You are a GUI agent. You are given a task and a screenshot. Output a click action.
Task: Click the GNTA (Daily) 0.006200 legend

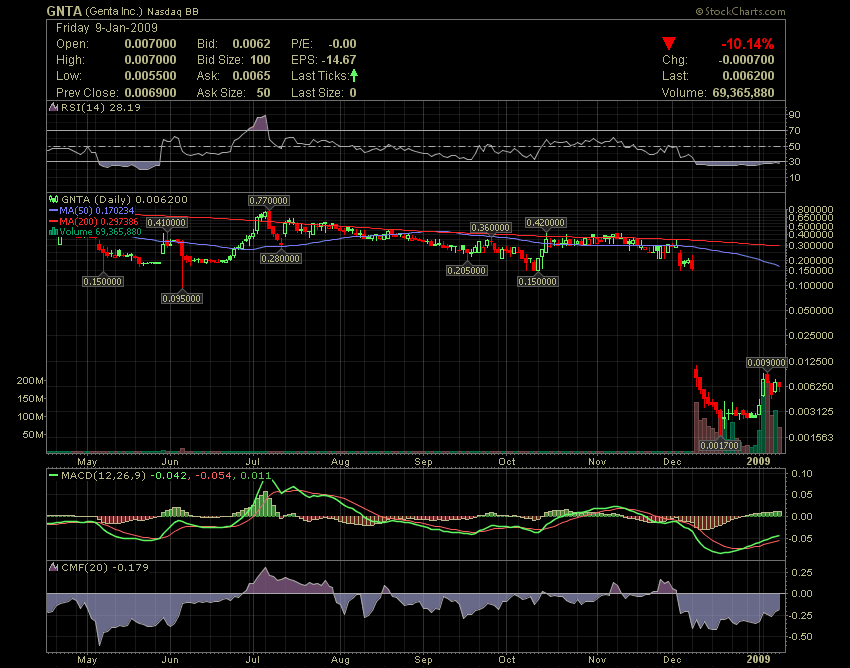[x=124, y=200]
